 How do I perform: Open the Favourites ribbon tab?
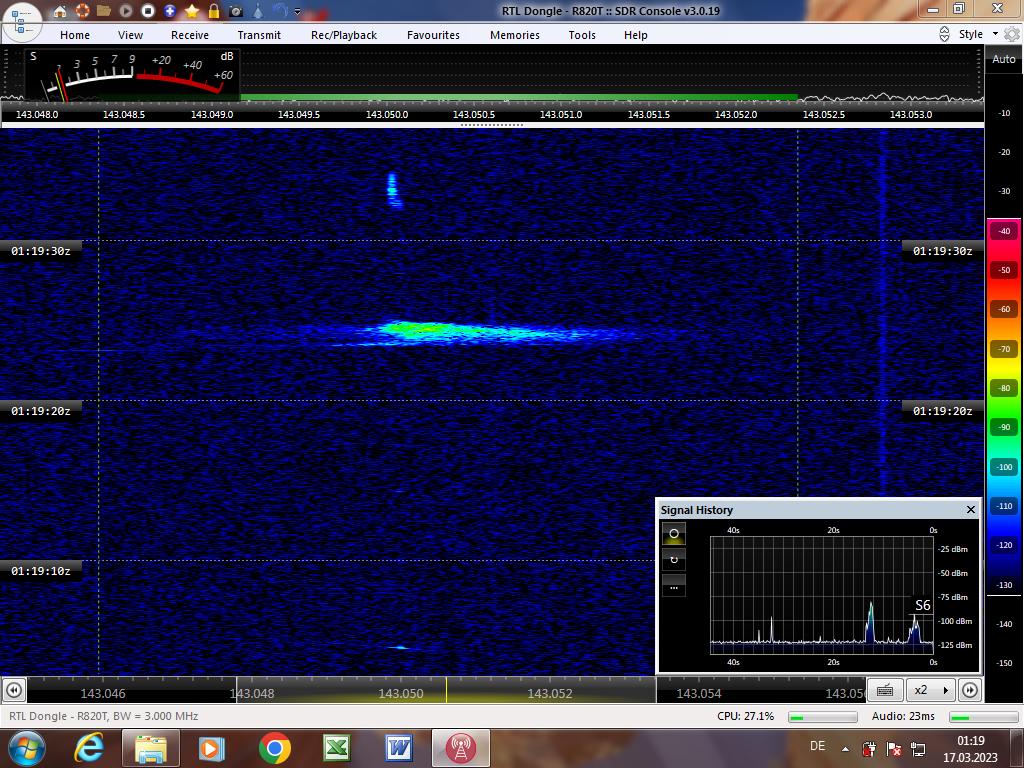[434, 35]
